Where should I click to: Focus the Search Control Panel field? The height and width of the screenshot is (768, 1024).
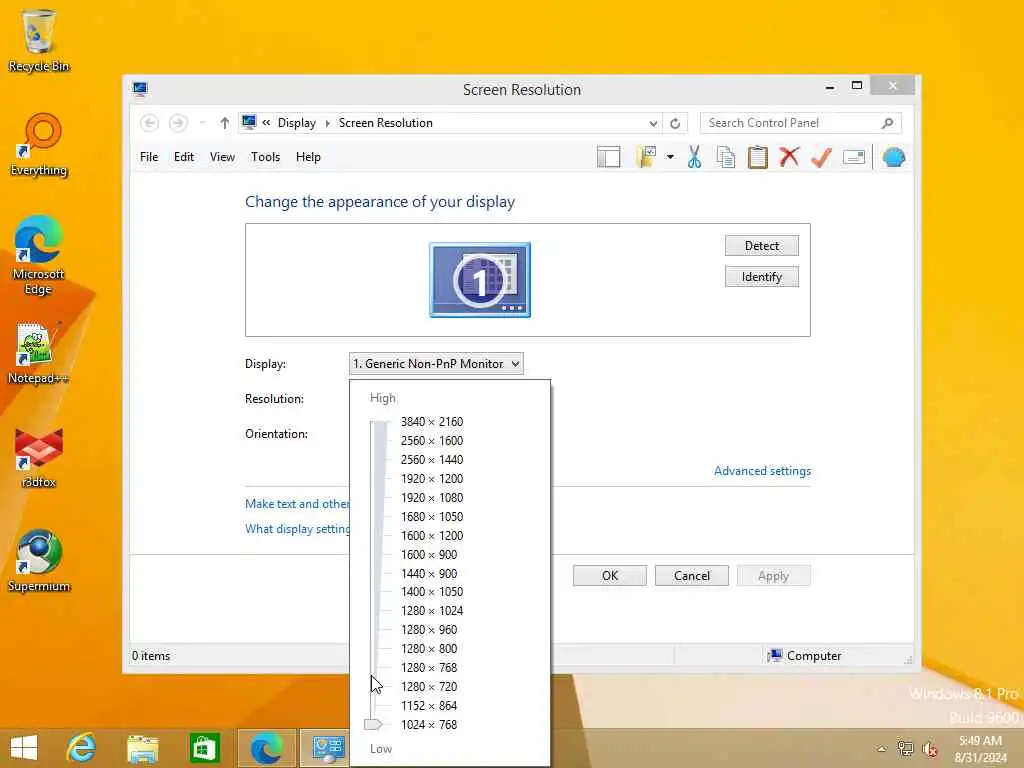(801, 123)
